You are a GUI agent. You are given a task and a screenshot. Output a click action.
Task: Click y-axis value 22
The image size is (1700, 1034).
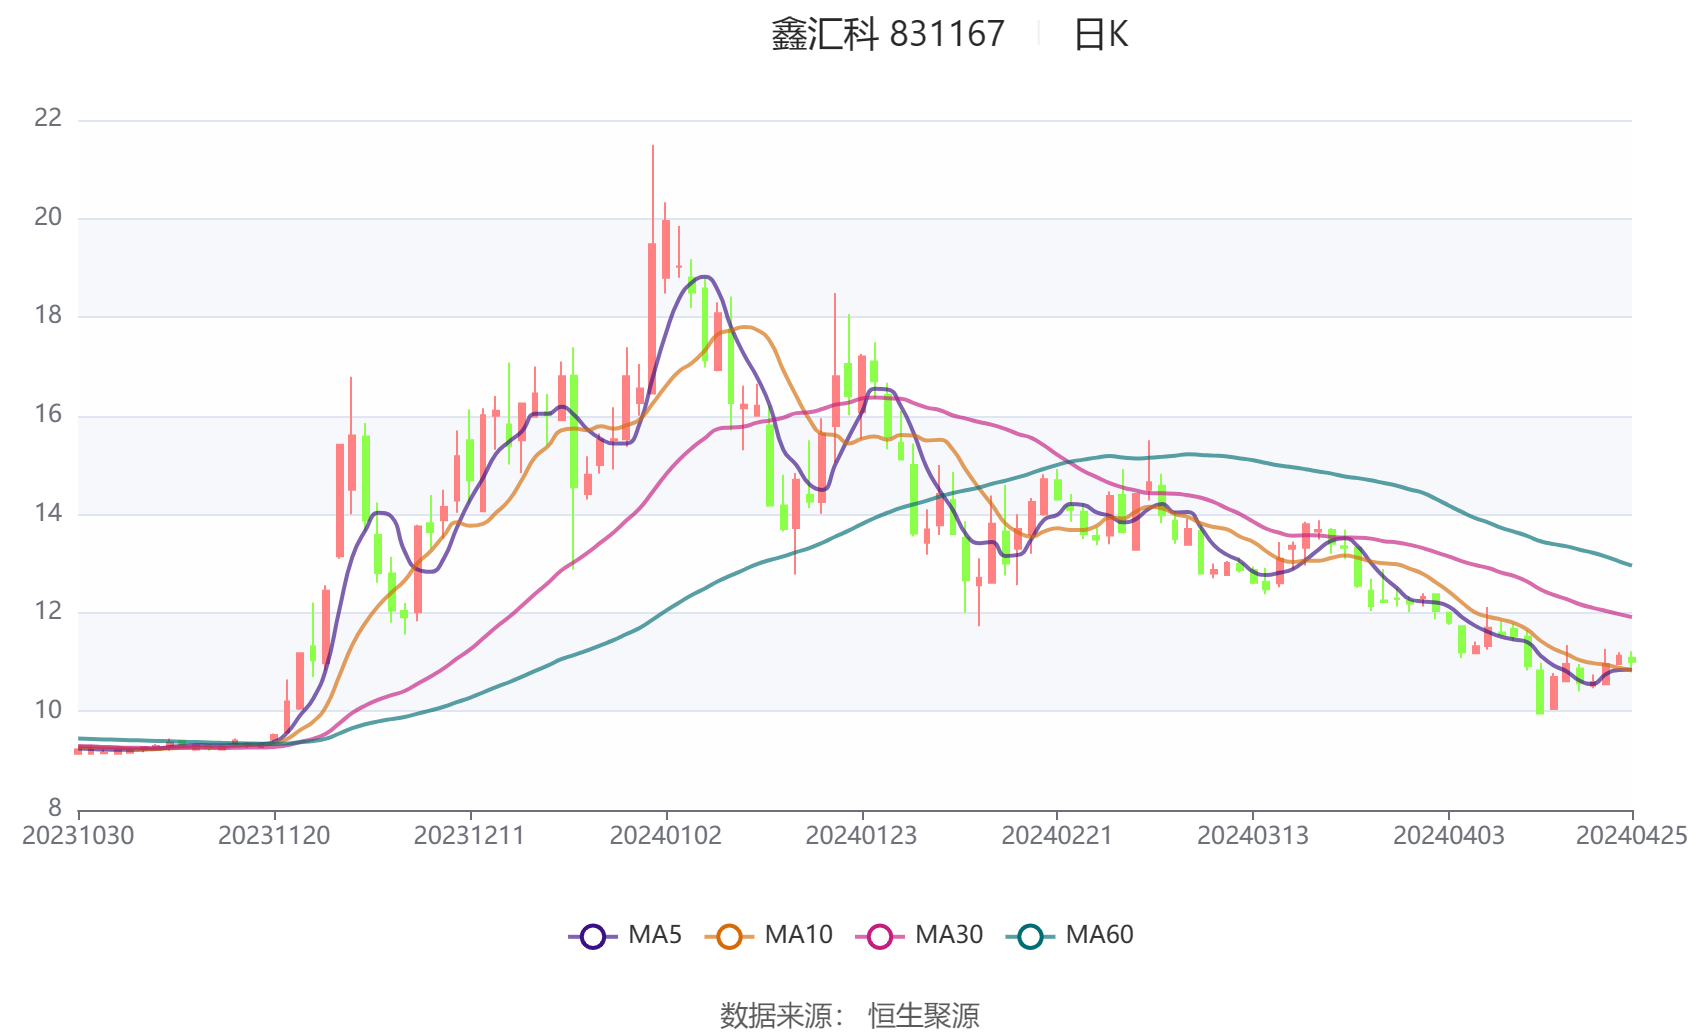pos(48,118)
